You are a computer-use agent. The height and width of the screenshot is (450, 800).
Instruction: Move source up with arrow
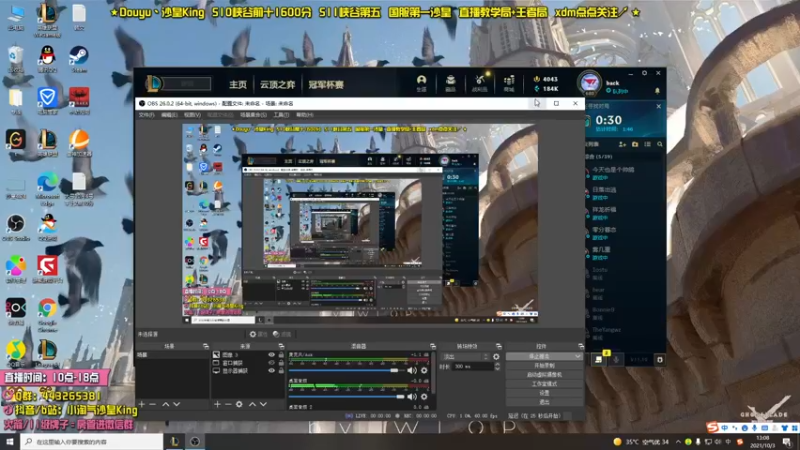pyautogui.click(x=252, y=404)
